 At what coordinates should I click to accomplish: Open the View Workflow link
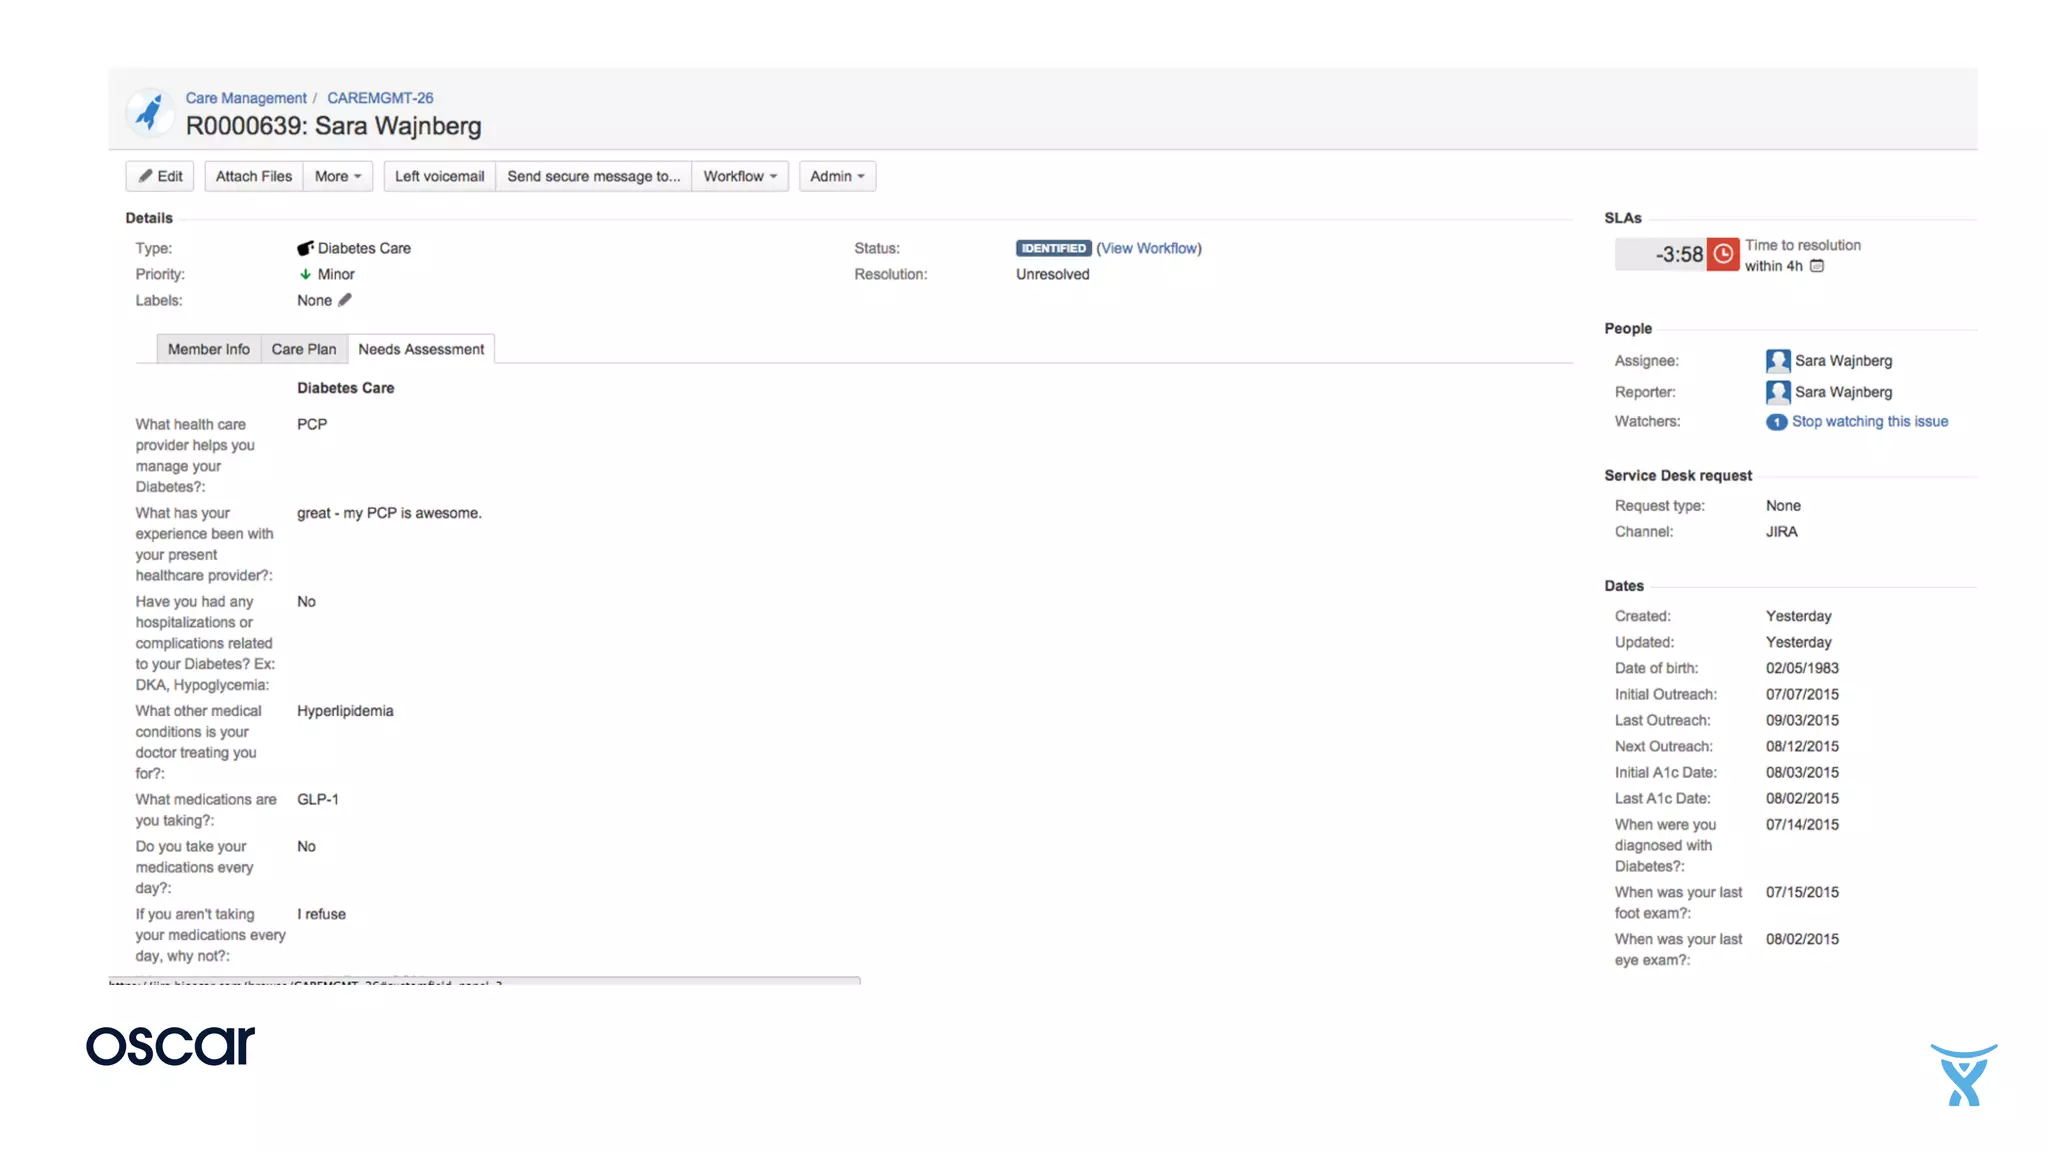pyautogui.click(x=1148, y=248)
